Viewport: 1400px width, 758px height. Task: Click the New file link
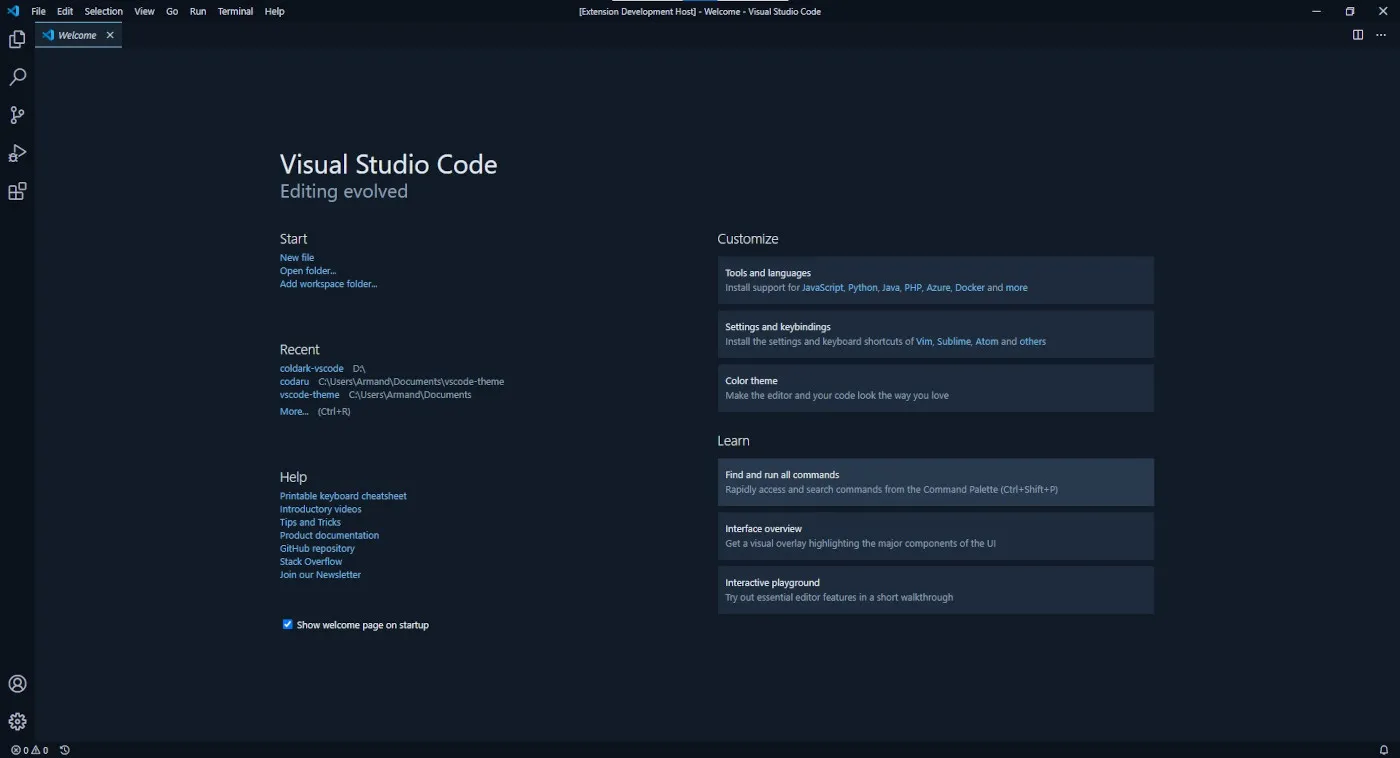point(297,258)
